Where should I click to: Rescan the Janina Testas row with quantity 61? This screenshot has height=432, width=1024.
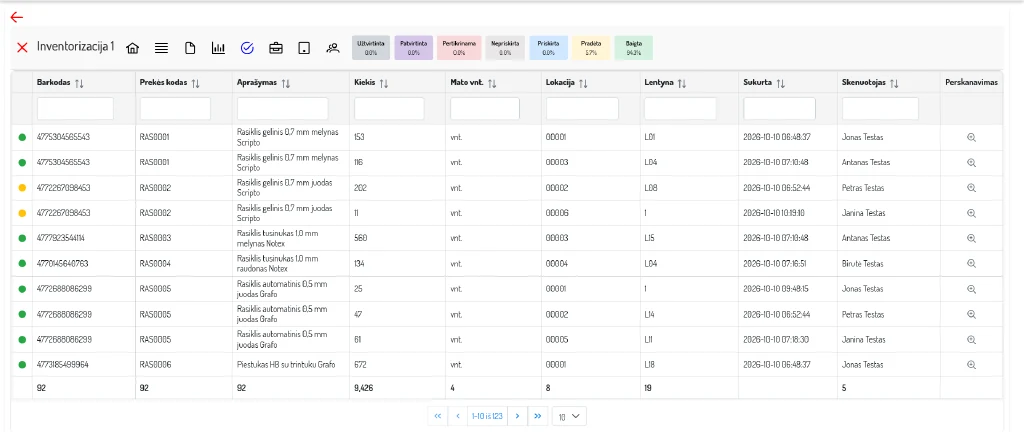(x=971, y=339)
